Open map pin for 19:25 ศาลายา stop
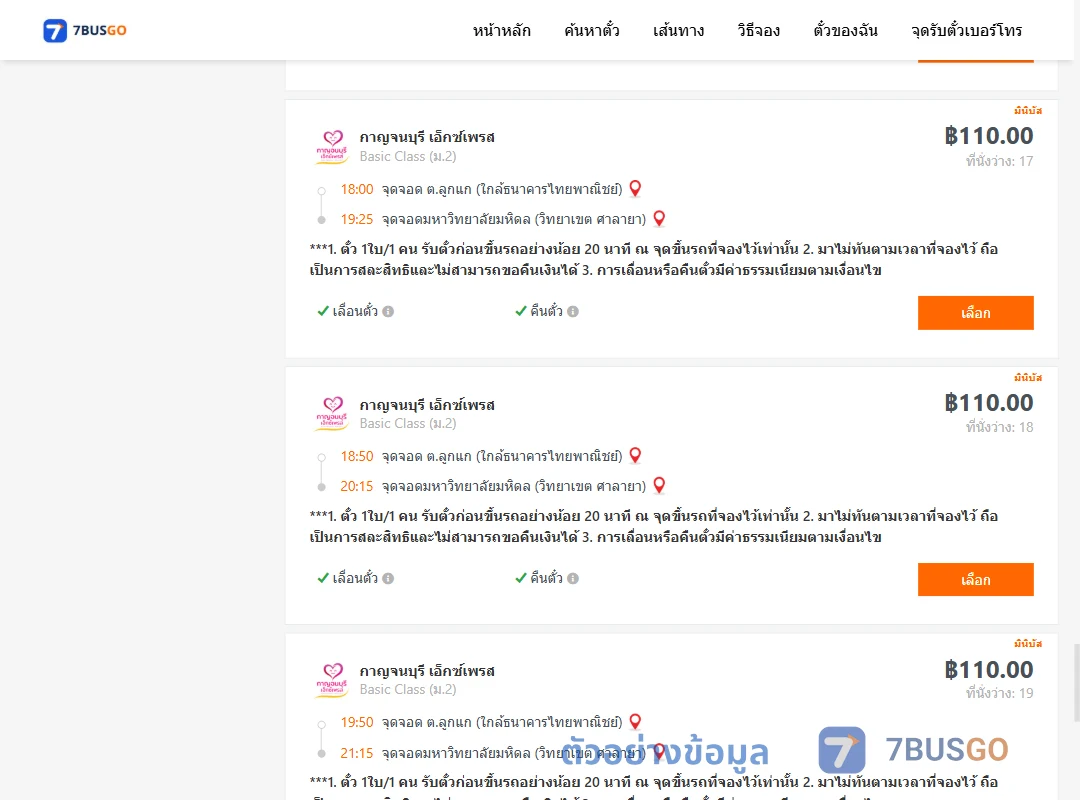This screenshot has height=800, width=1080. [659, 218]
